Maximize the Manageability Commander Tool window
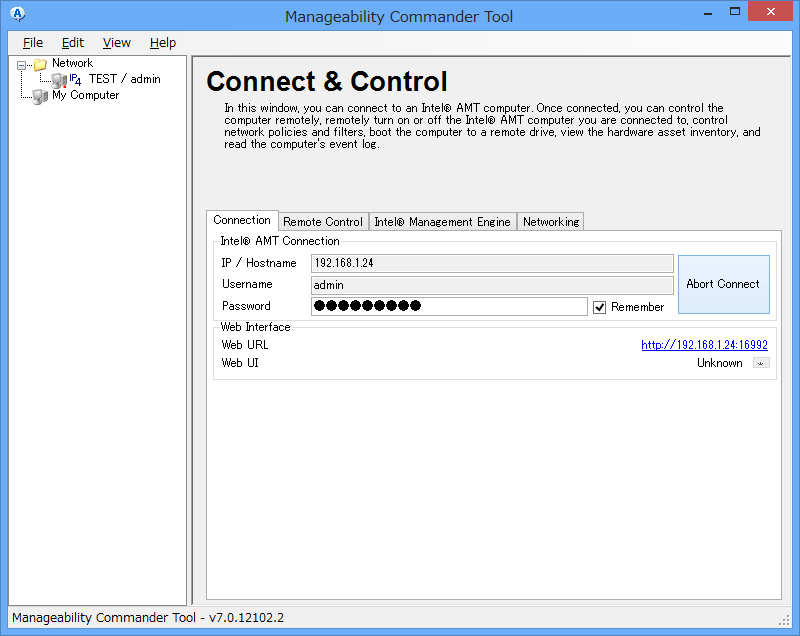 735,11
